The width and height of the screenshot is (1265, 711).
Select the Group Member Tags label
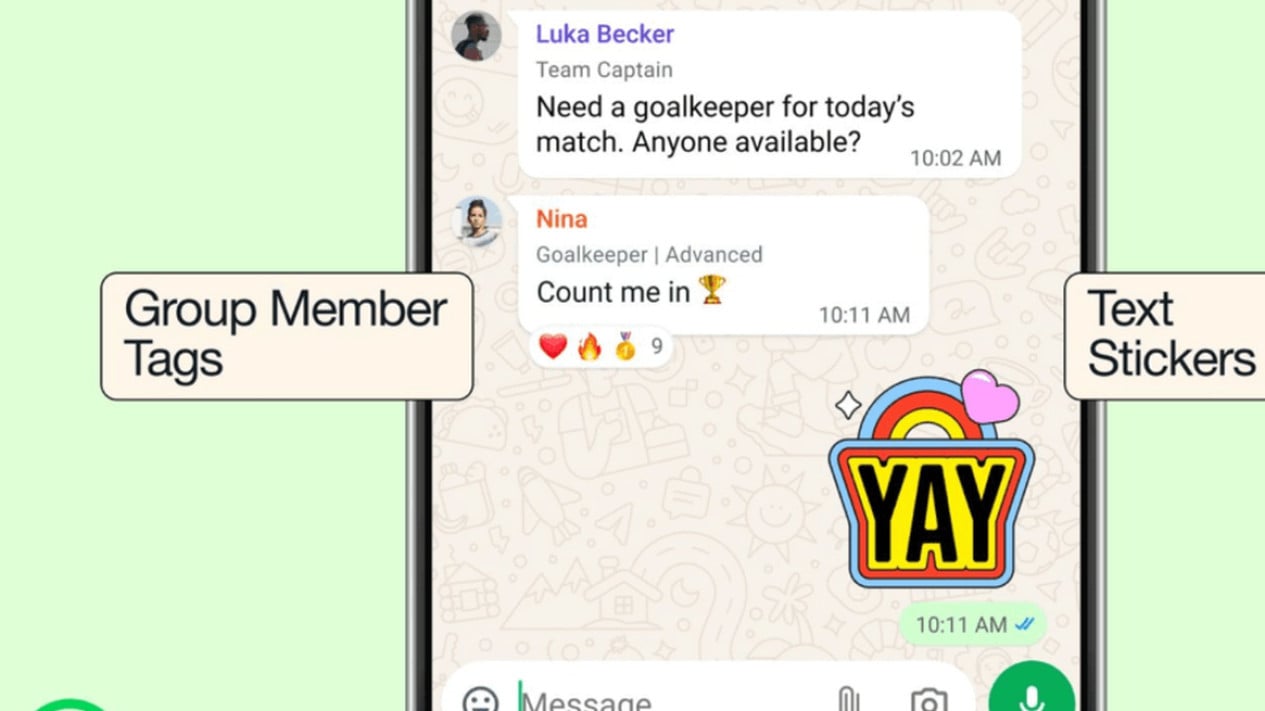tap(286, 334)
